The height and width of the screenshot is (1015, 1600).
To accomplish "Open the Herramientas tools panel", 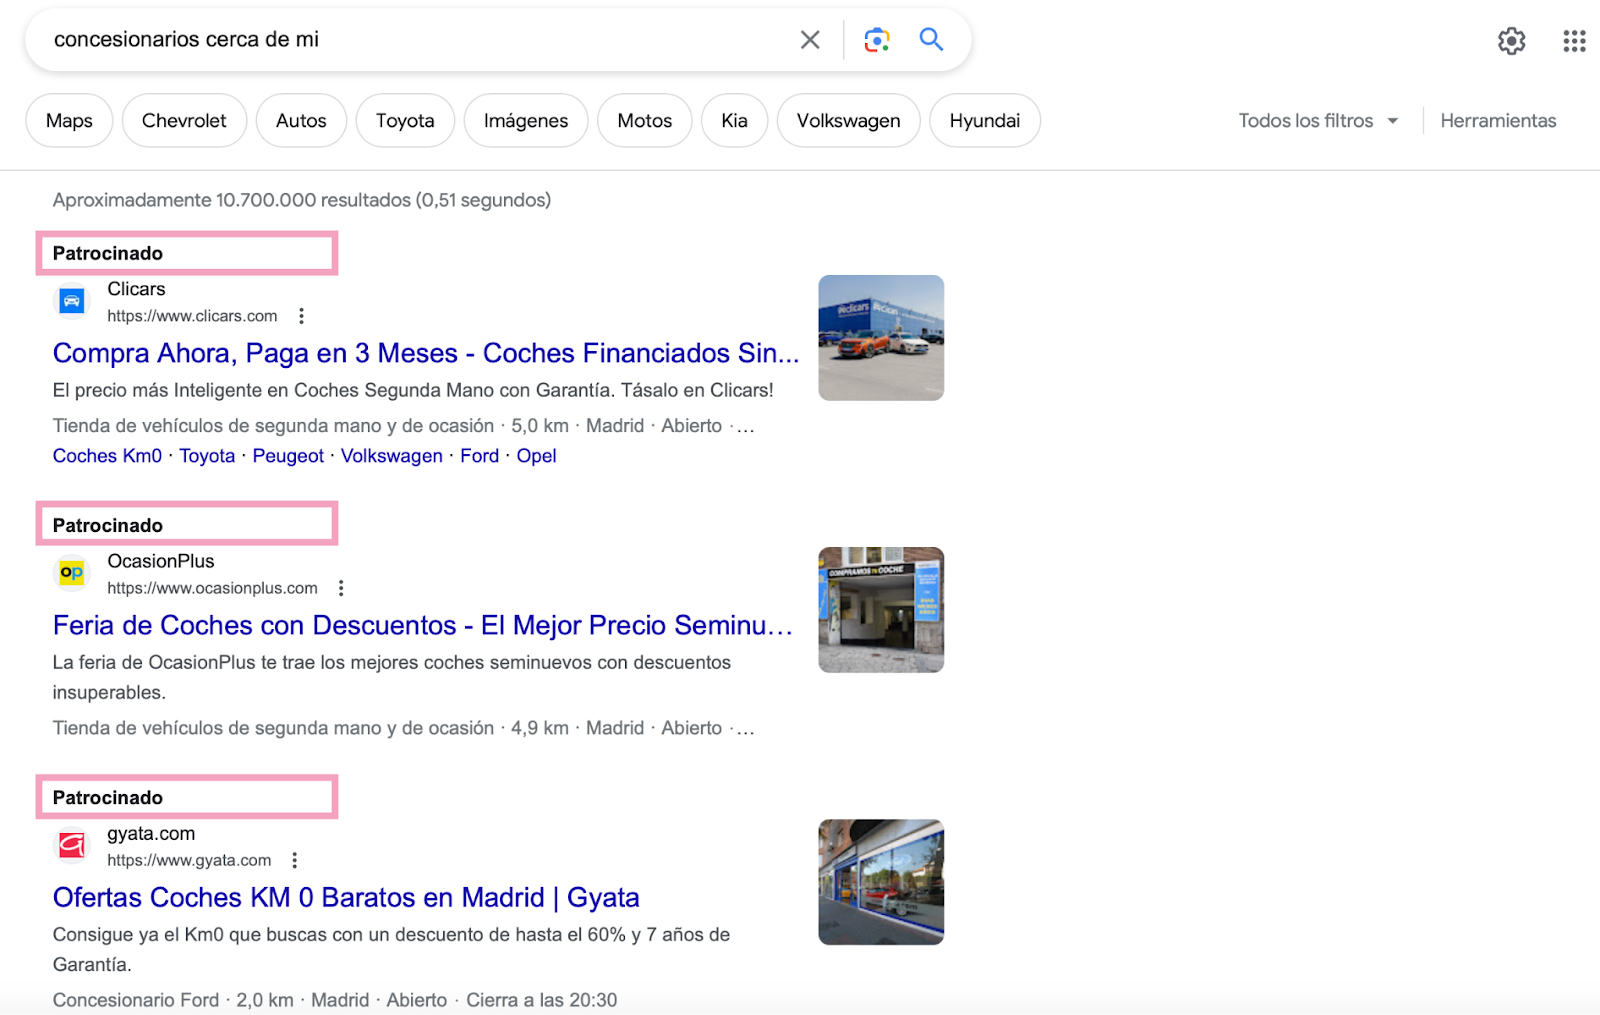I will [x=1498, y=120].
